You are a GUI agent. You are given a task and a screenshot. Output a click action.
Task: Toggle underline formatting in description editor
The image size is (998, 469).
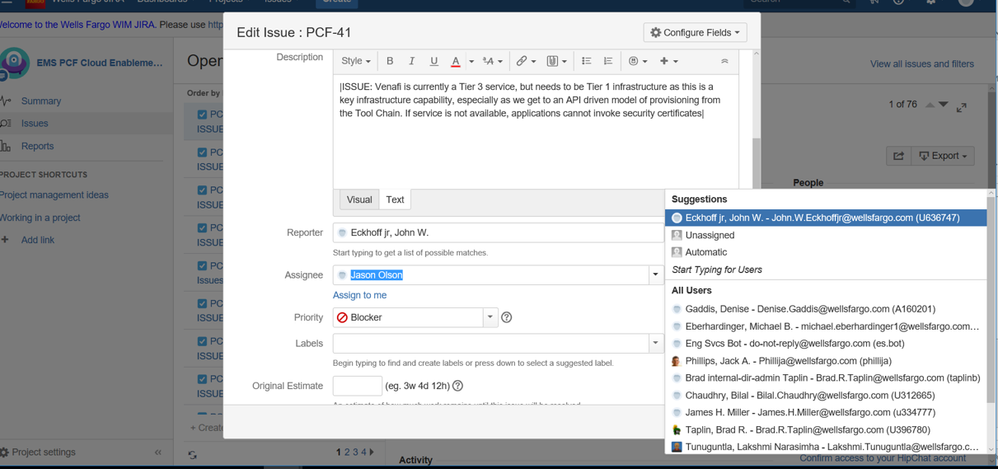pyautogui.click(x=434, y=61)
